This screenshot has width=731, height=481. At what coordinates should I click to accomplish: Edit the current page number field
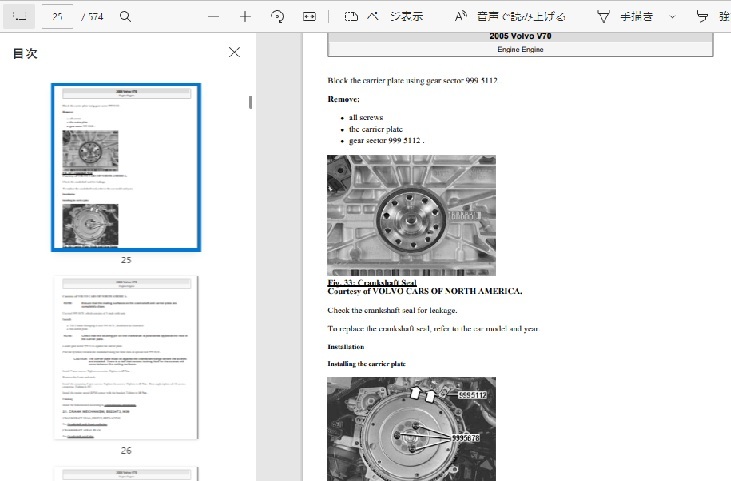pos(57,16)
